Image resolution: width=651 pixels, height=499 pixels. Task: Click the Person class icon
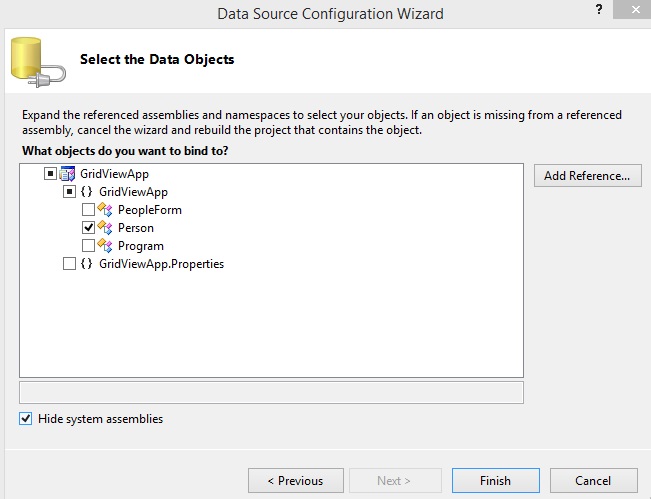tap(105, 228)
